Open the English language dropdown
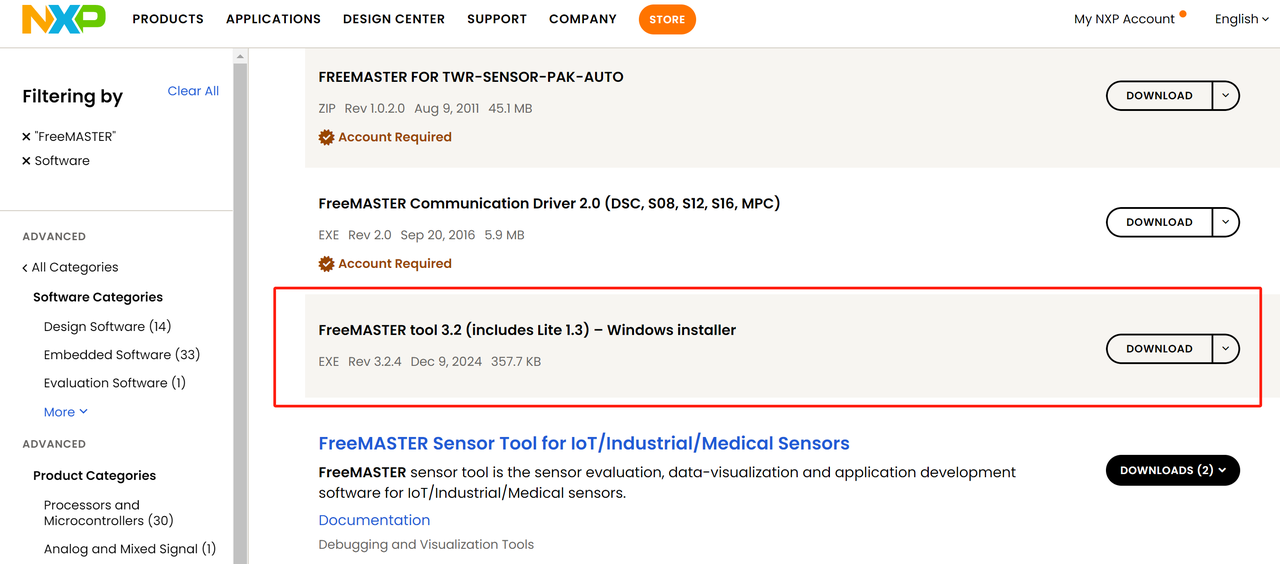Image resolution: width=1280 pixels, height=564 pixels. coord(1242,19)
